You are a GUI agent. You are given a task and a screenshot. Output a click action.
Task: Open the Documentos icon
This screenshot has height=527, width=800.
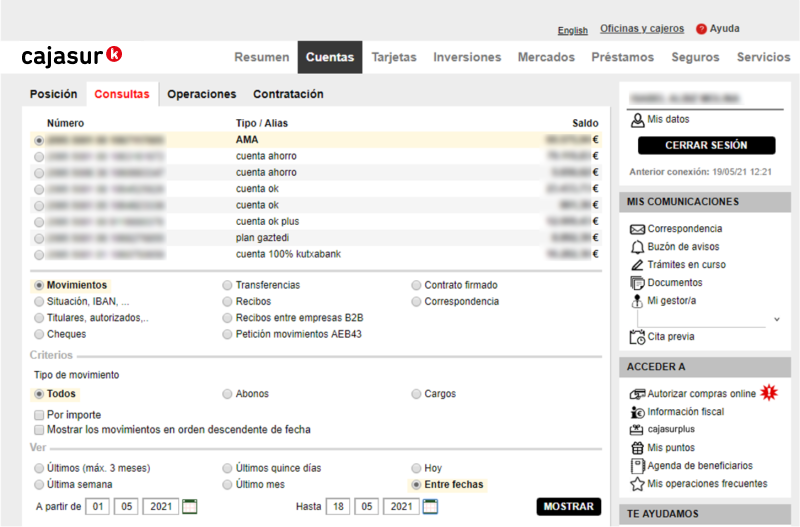[x=637, y=283]
